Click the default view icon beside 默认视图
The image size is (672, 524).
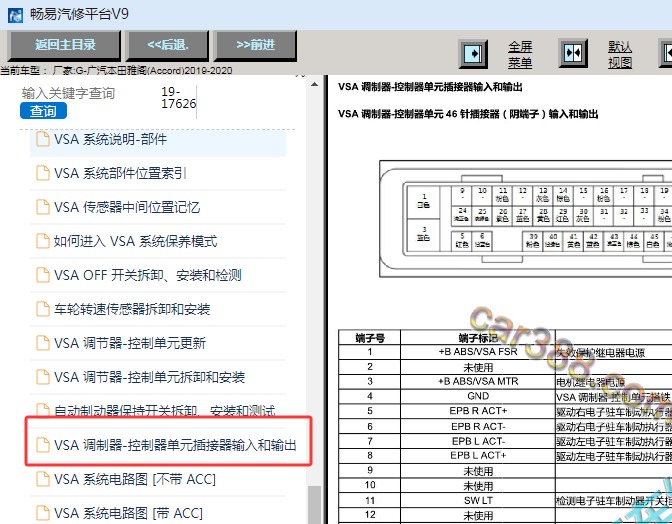(x=573, y=53)
